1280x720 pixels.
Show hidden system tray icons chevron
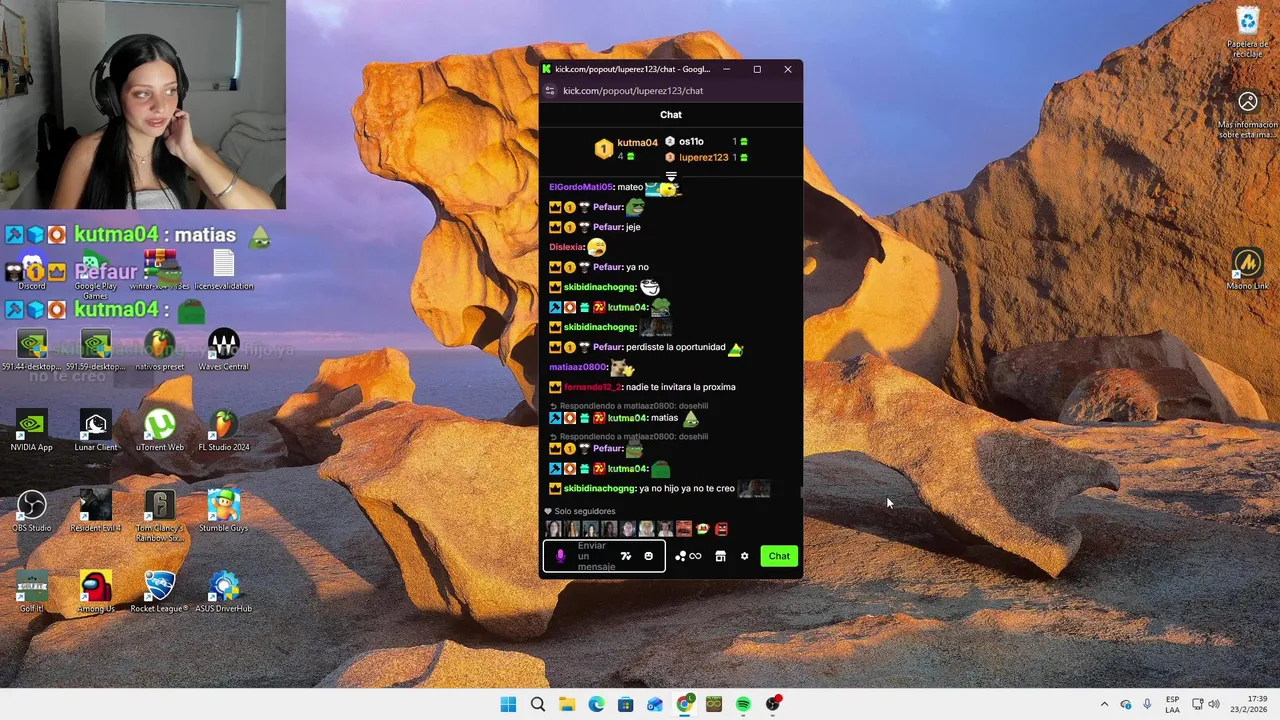[x=1104, y=704]
